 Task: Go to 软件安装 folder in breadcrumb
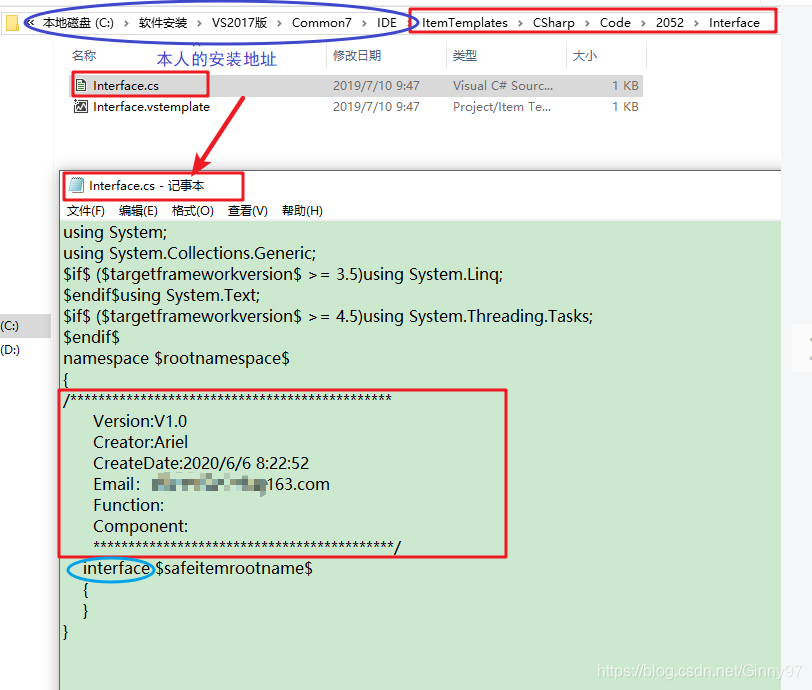point(163,23)
